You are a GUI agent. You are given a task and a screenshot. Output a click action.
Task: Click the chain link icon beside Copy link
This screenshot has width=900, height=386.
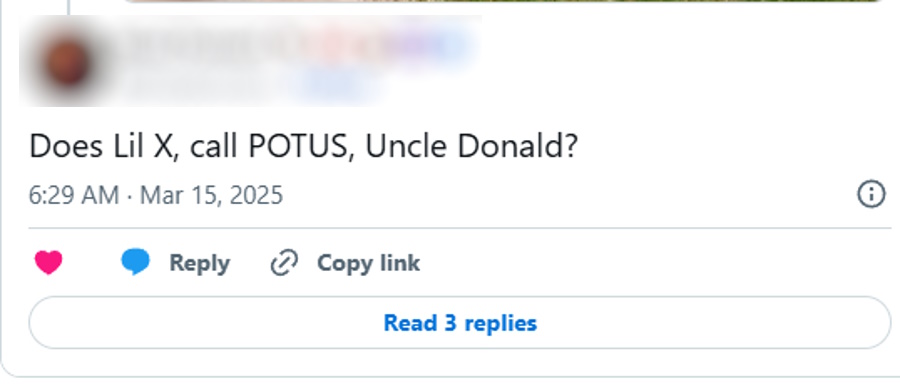coord(284,263)
